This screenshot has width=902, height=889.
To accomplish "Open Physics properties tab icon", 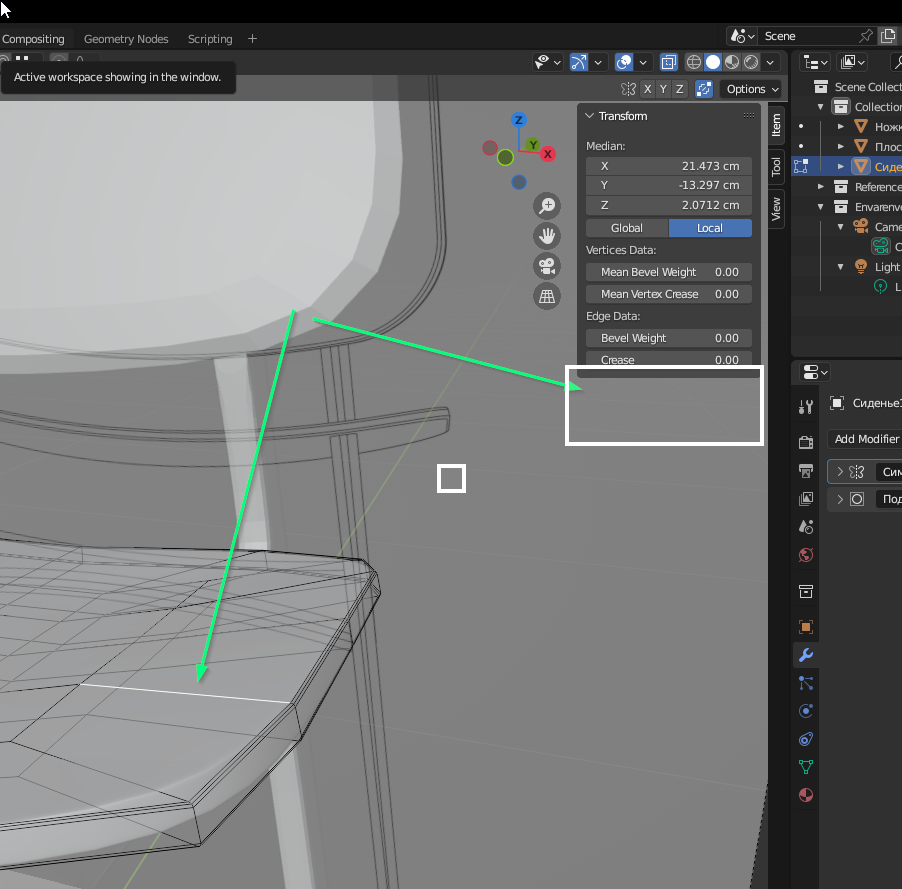I will [x=806, y=711].
